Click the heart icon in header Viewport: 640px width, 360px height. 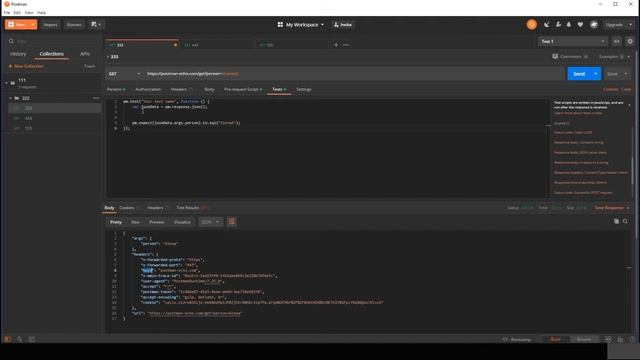(580, 24)
